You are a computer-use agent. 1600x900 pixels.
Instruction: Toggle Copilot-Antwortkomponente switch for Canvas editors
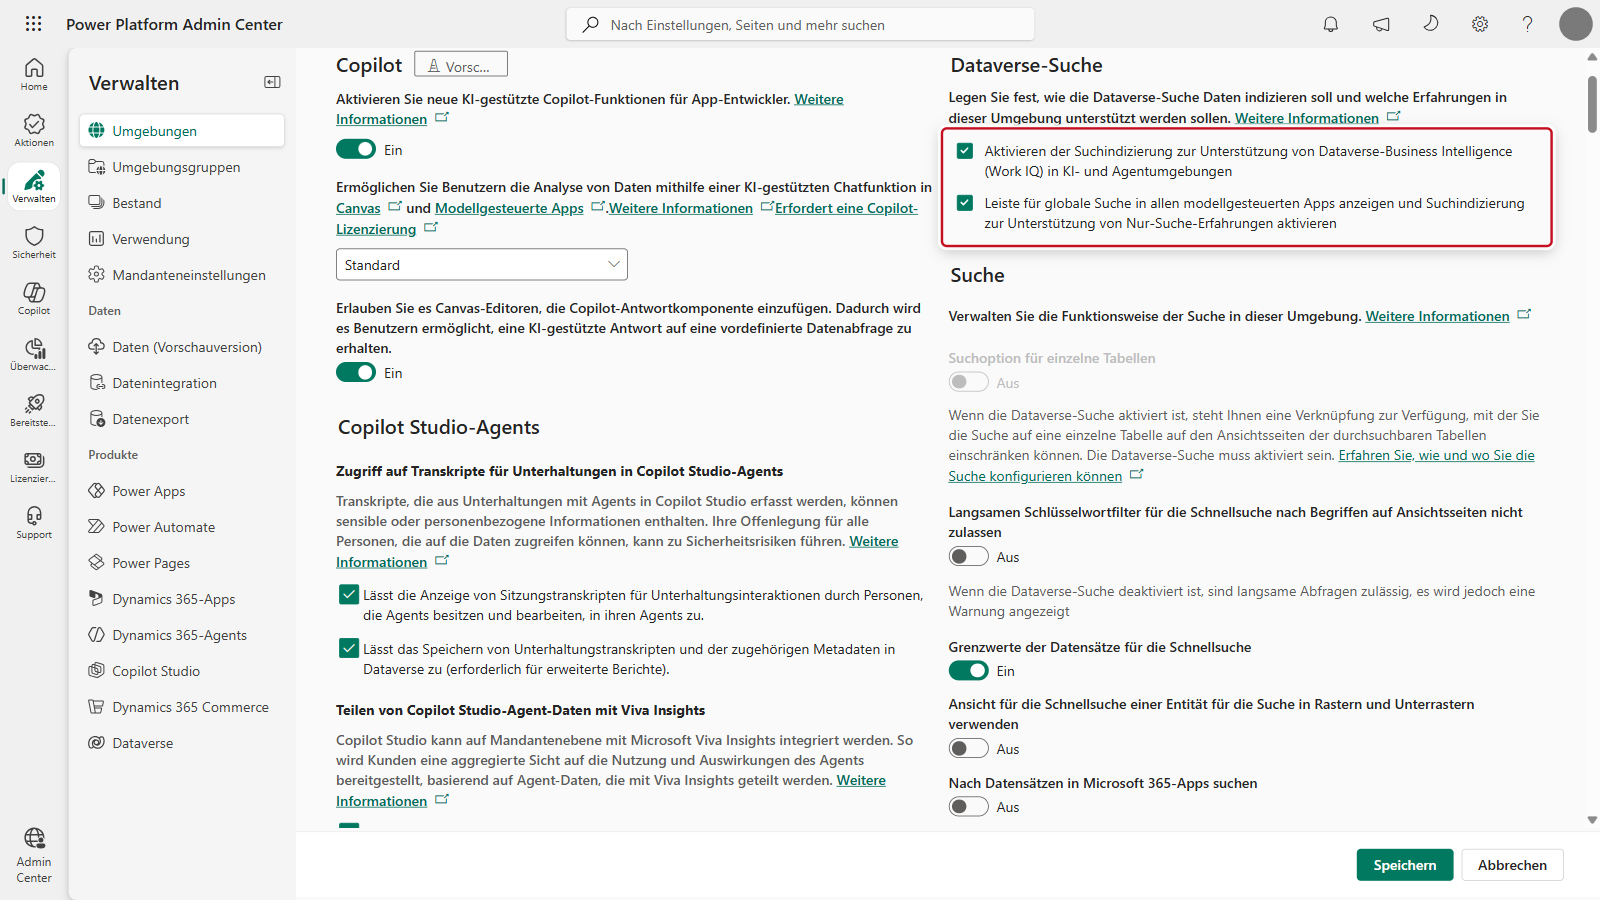356,372
